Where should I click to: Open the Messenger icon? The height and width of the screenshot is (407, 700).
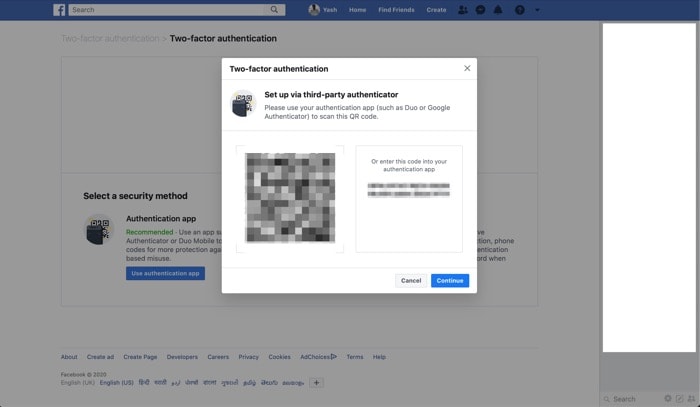480,10
